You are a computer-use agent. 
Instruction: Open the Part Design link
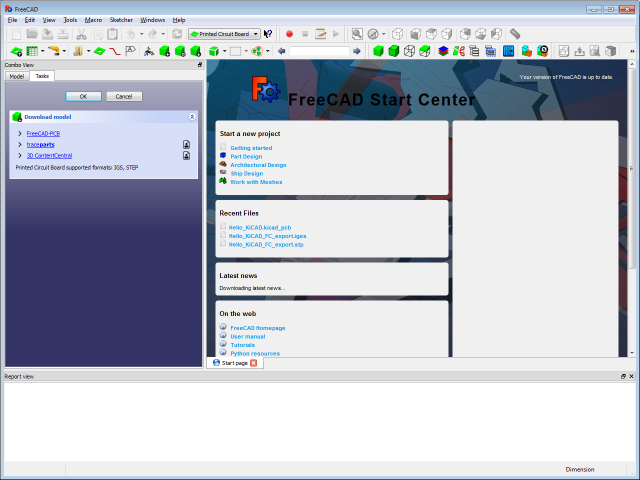coord(246,157)
